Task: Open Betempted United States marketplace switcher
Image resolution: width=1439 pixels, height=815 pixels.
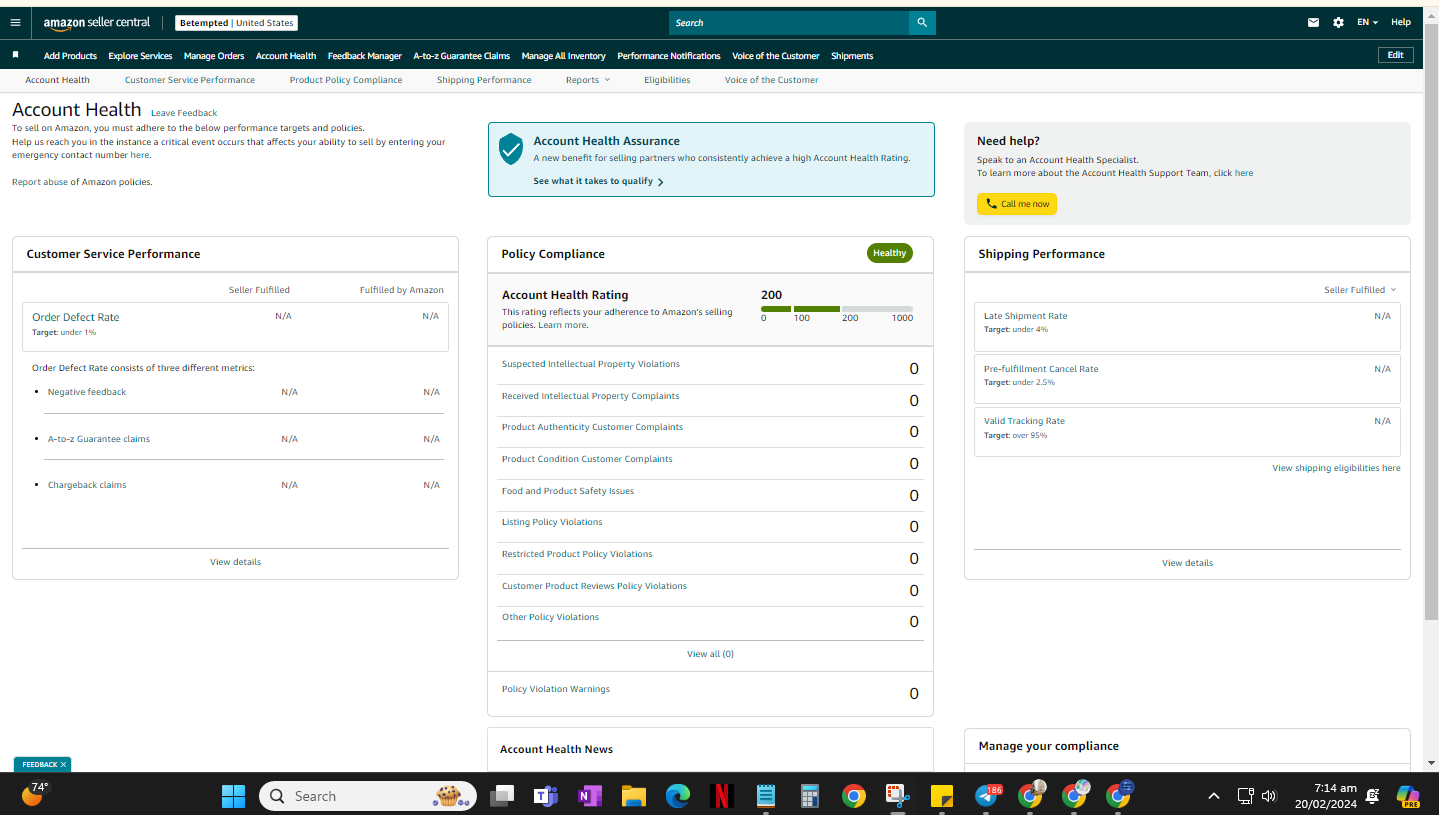Action: (x=236, y=23)
